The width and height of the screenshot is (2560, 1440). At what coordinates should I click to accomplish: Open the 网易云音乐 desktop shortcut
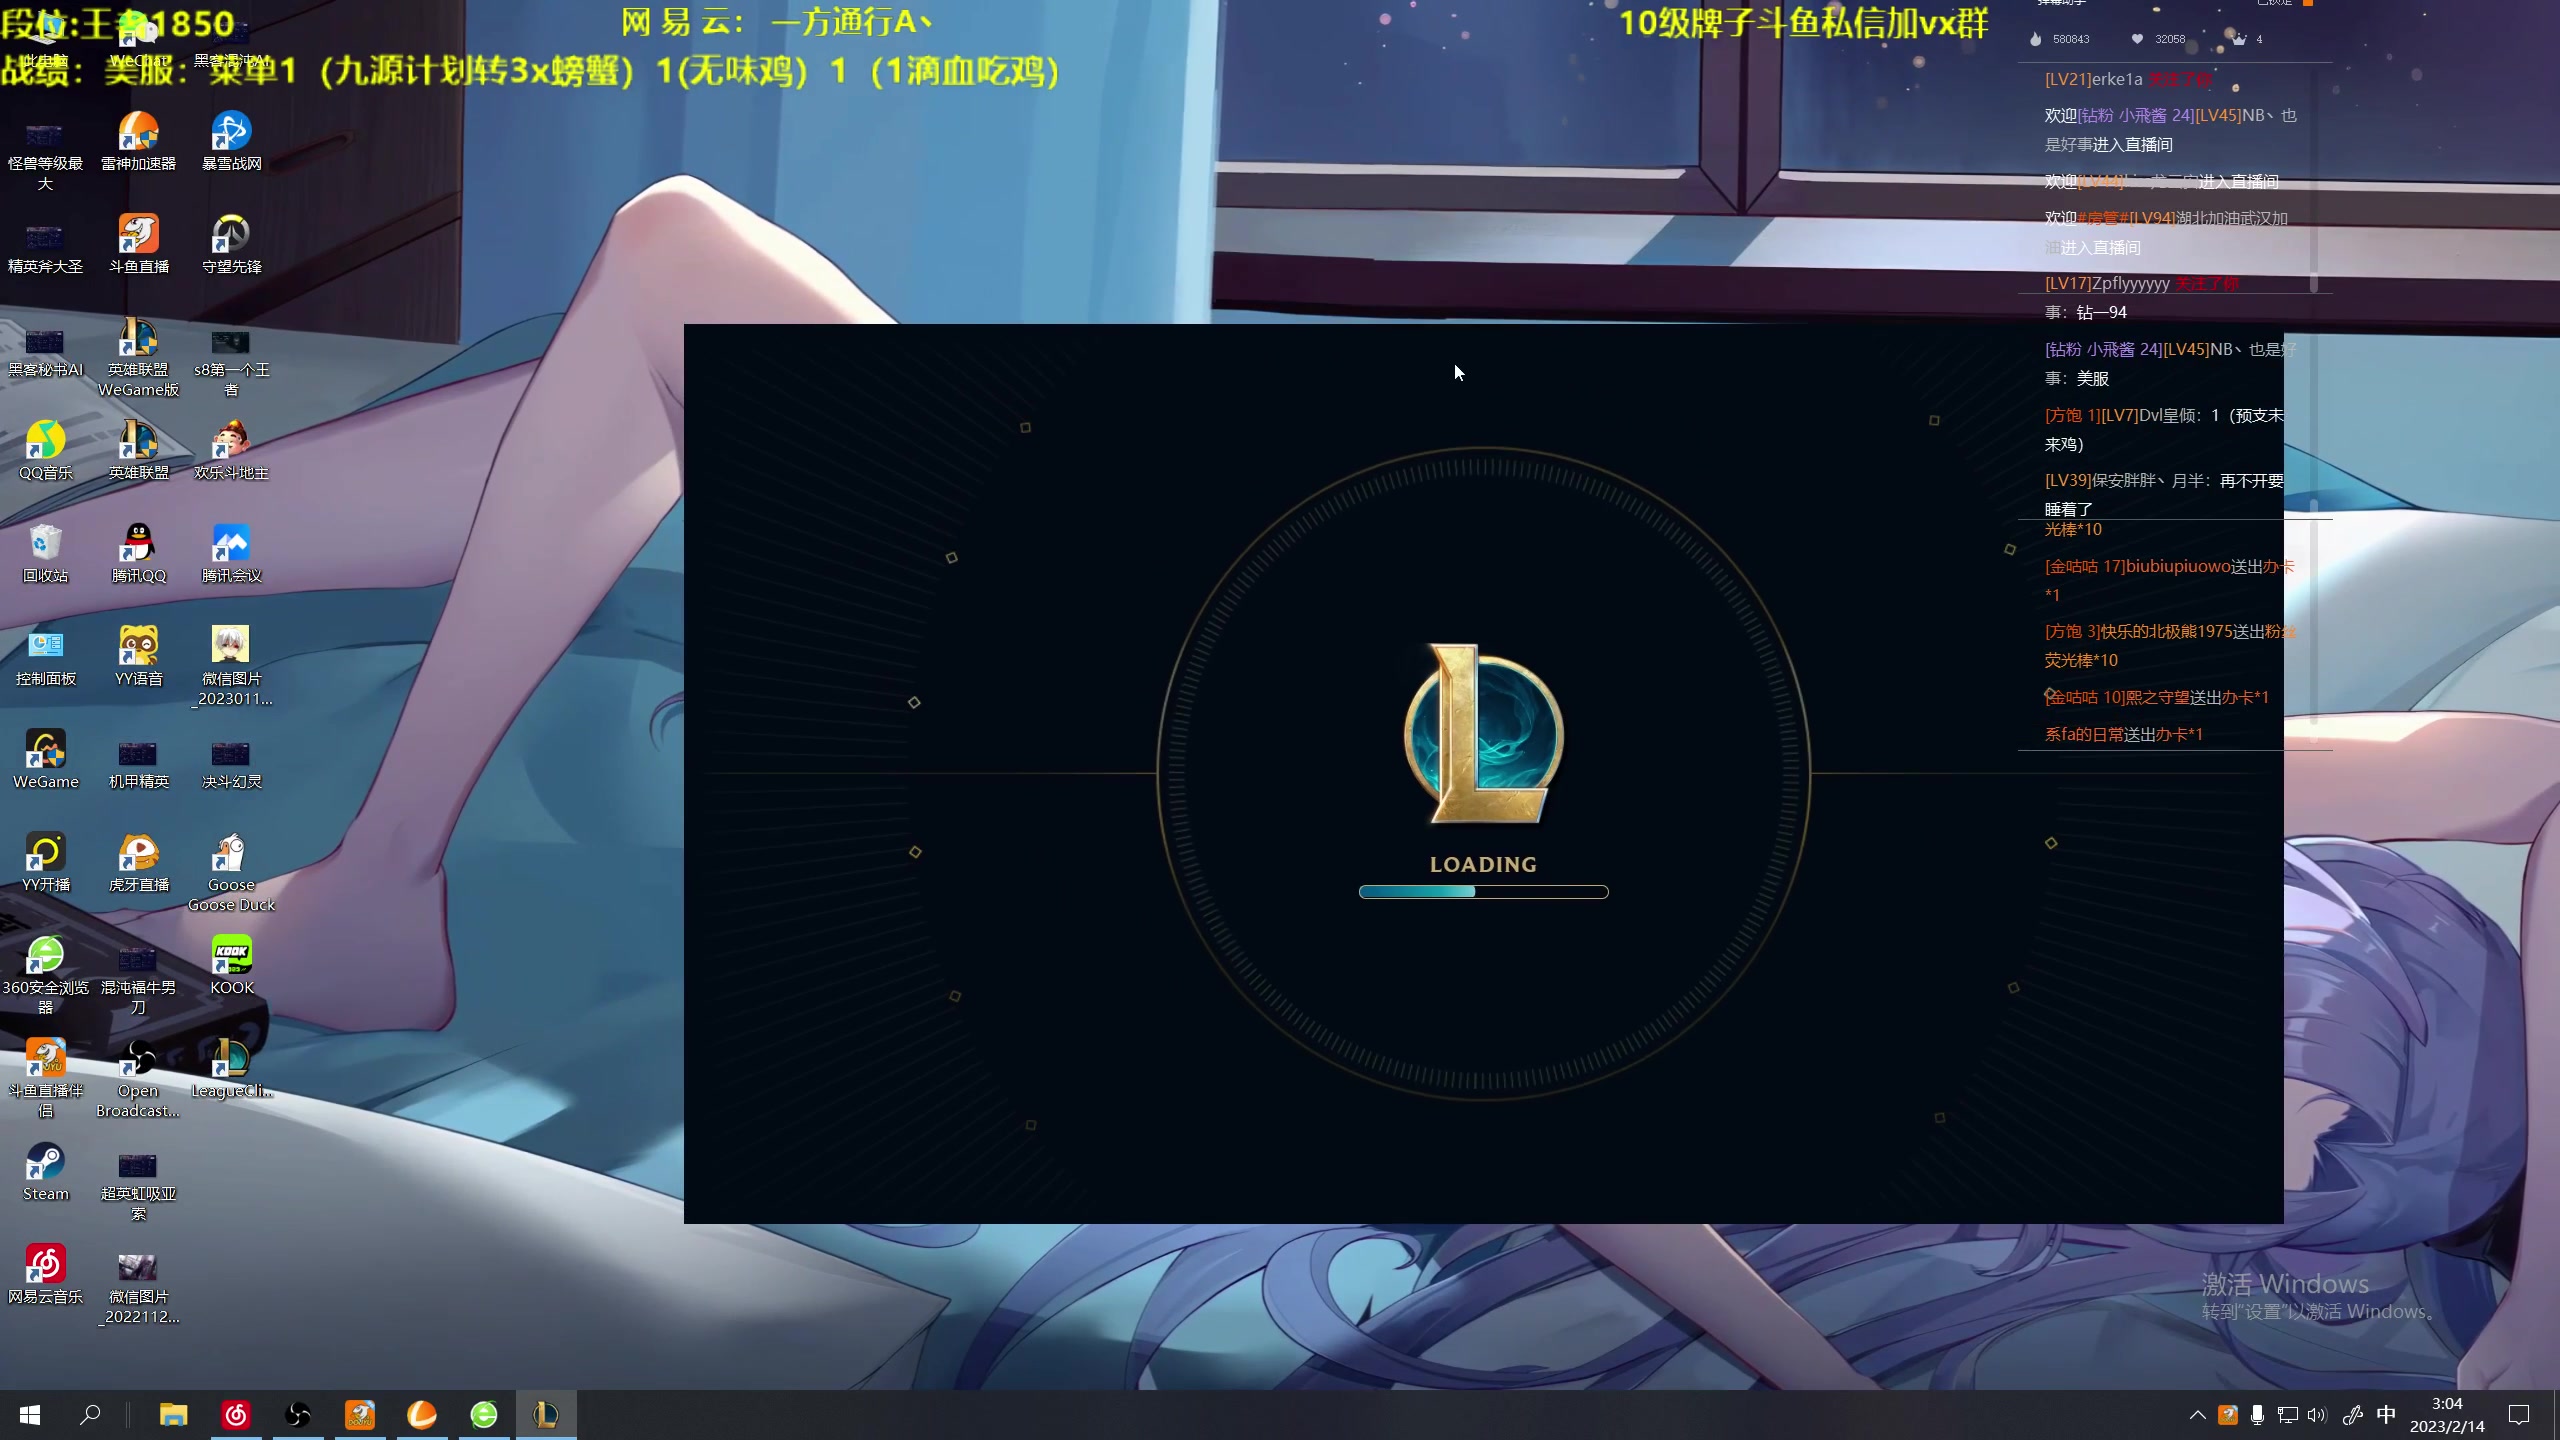(45, 1274)
